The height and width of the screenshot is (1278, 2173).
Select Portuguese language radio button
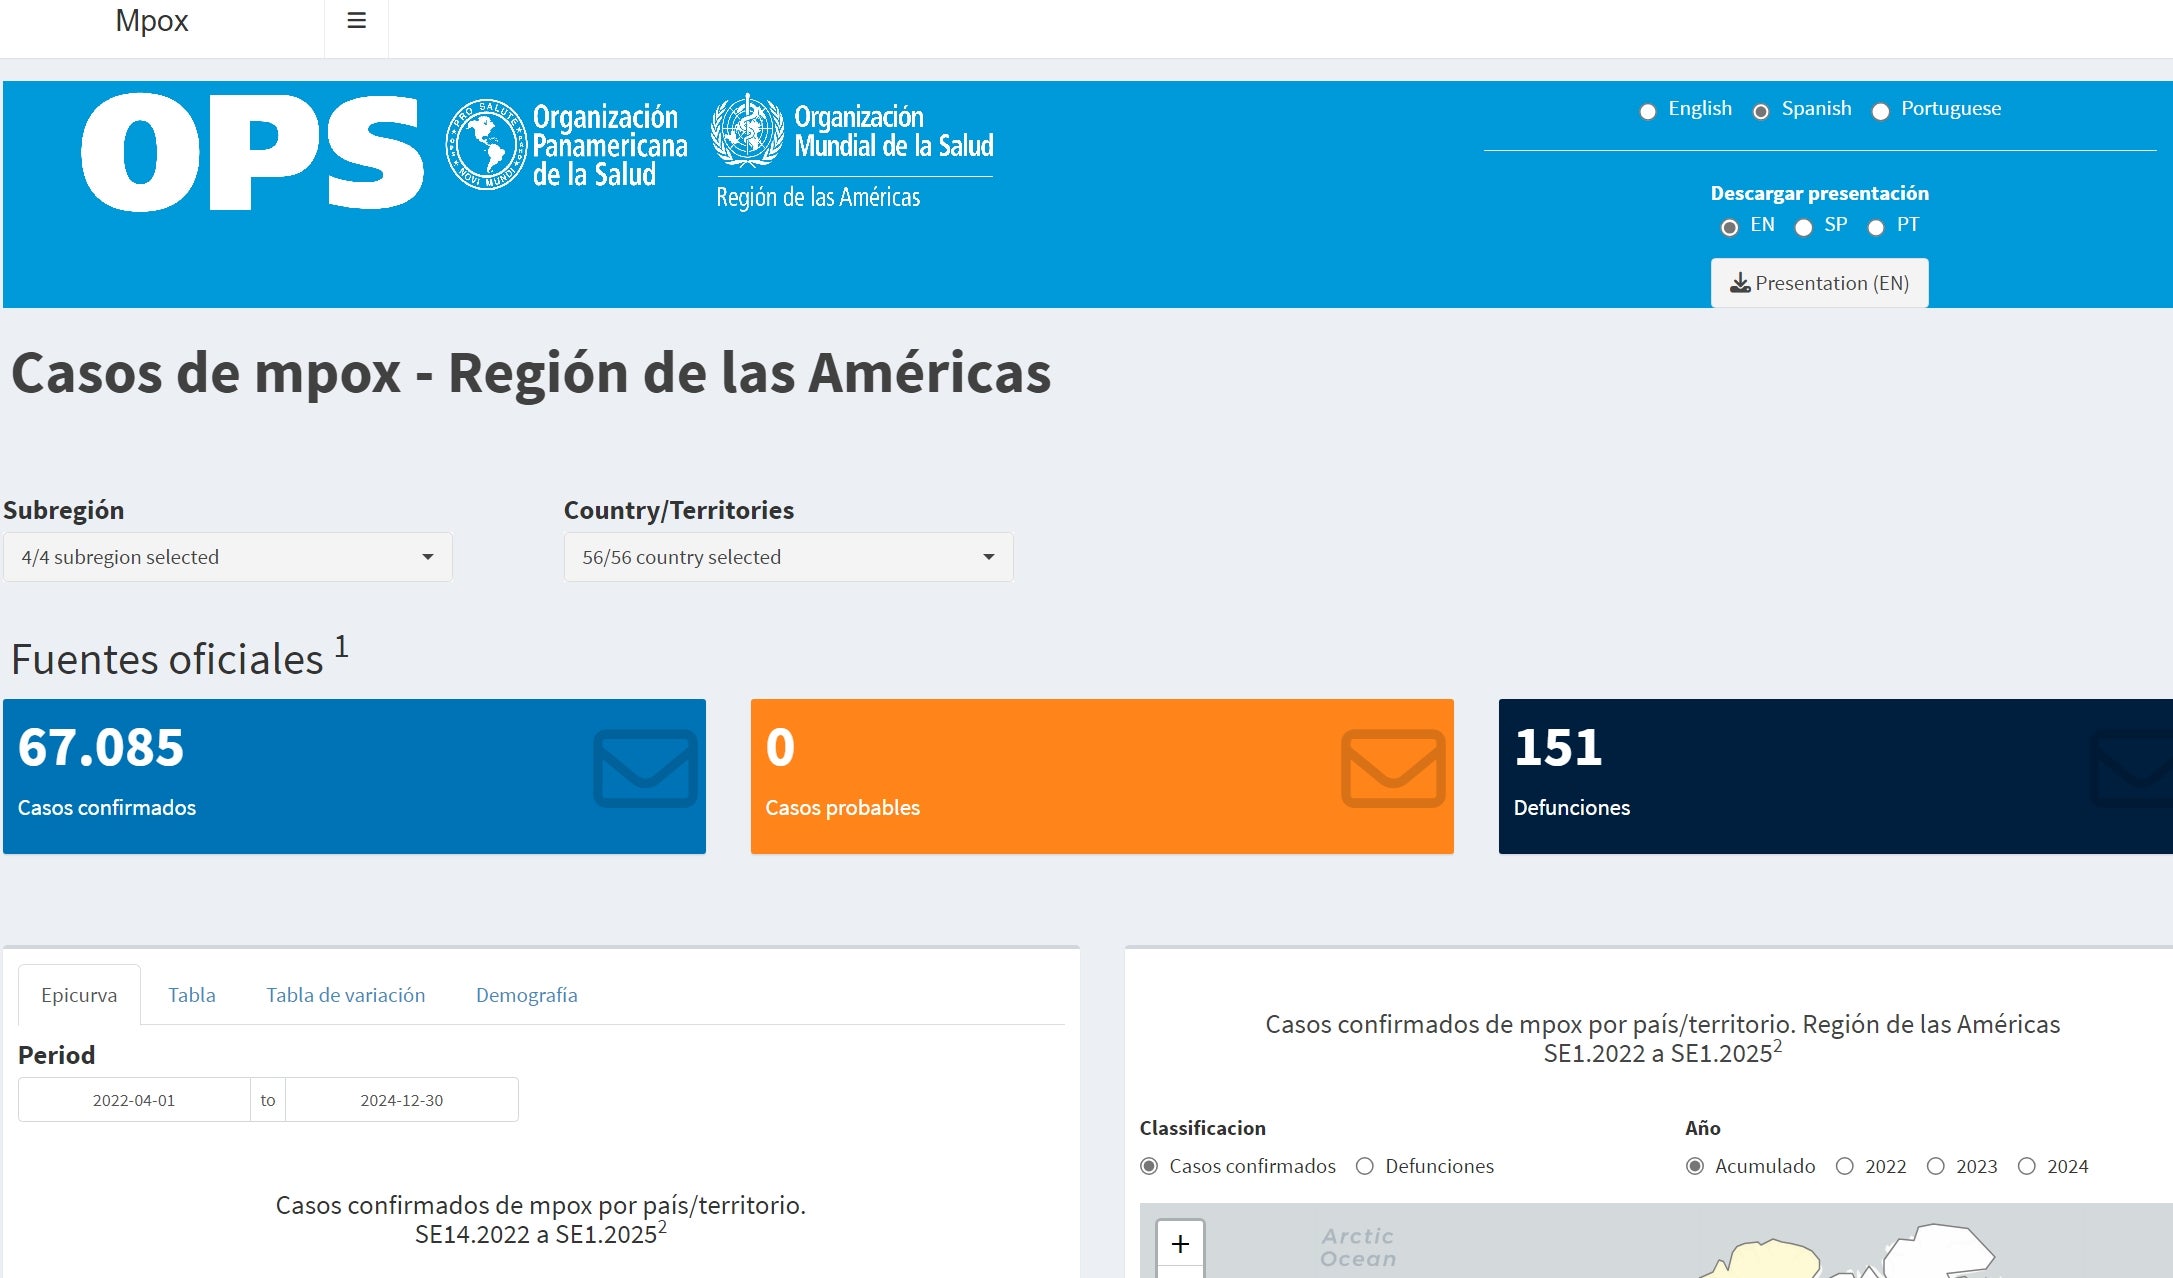pyautogui.click(x=1880, y=111)
